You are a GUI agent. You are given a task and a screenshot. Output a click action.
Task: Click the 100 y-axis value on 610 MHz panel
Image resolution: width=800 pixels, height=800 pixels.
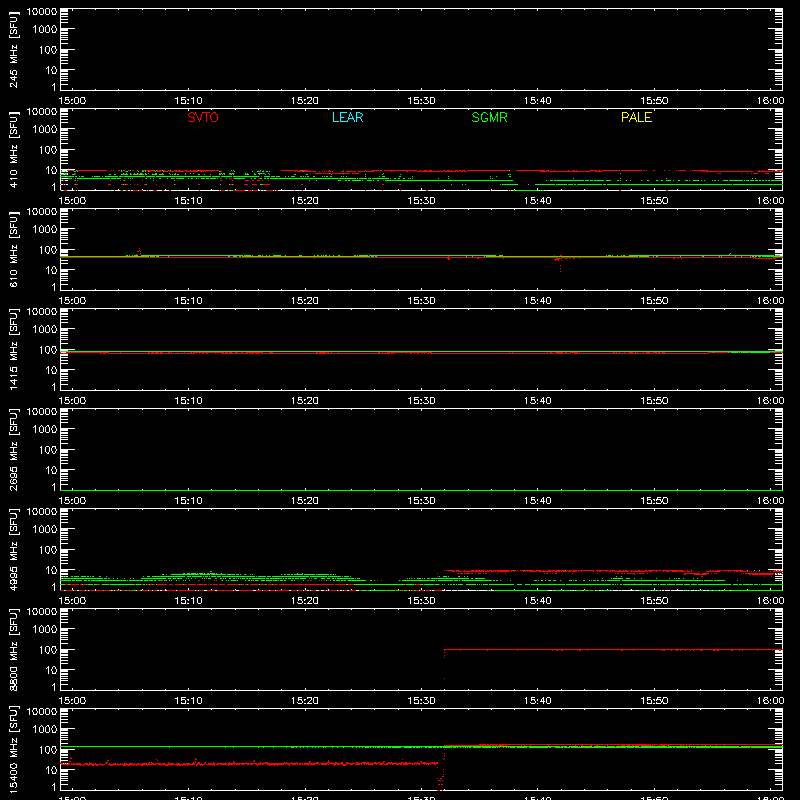pyautogui.click(x=48, y=250)
